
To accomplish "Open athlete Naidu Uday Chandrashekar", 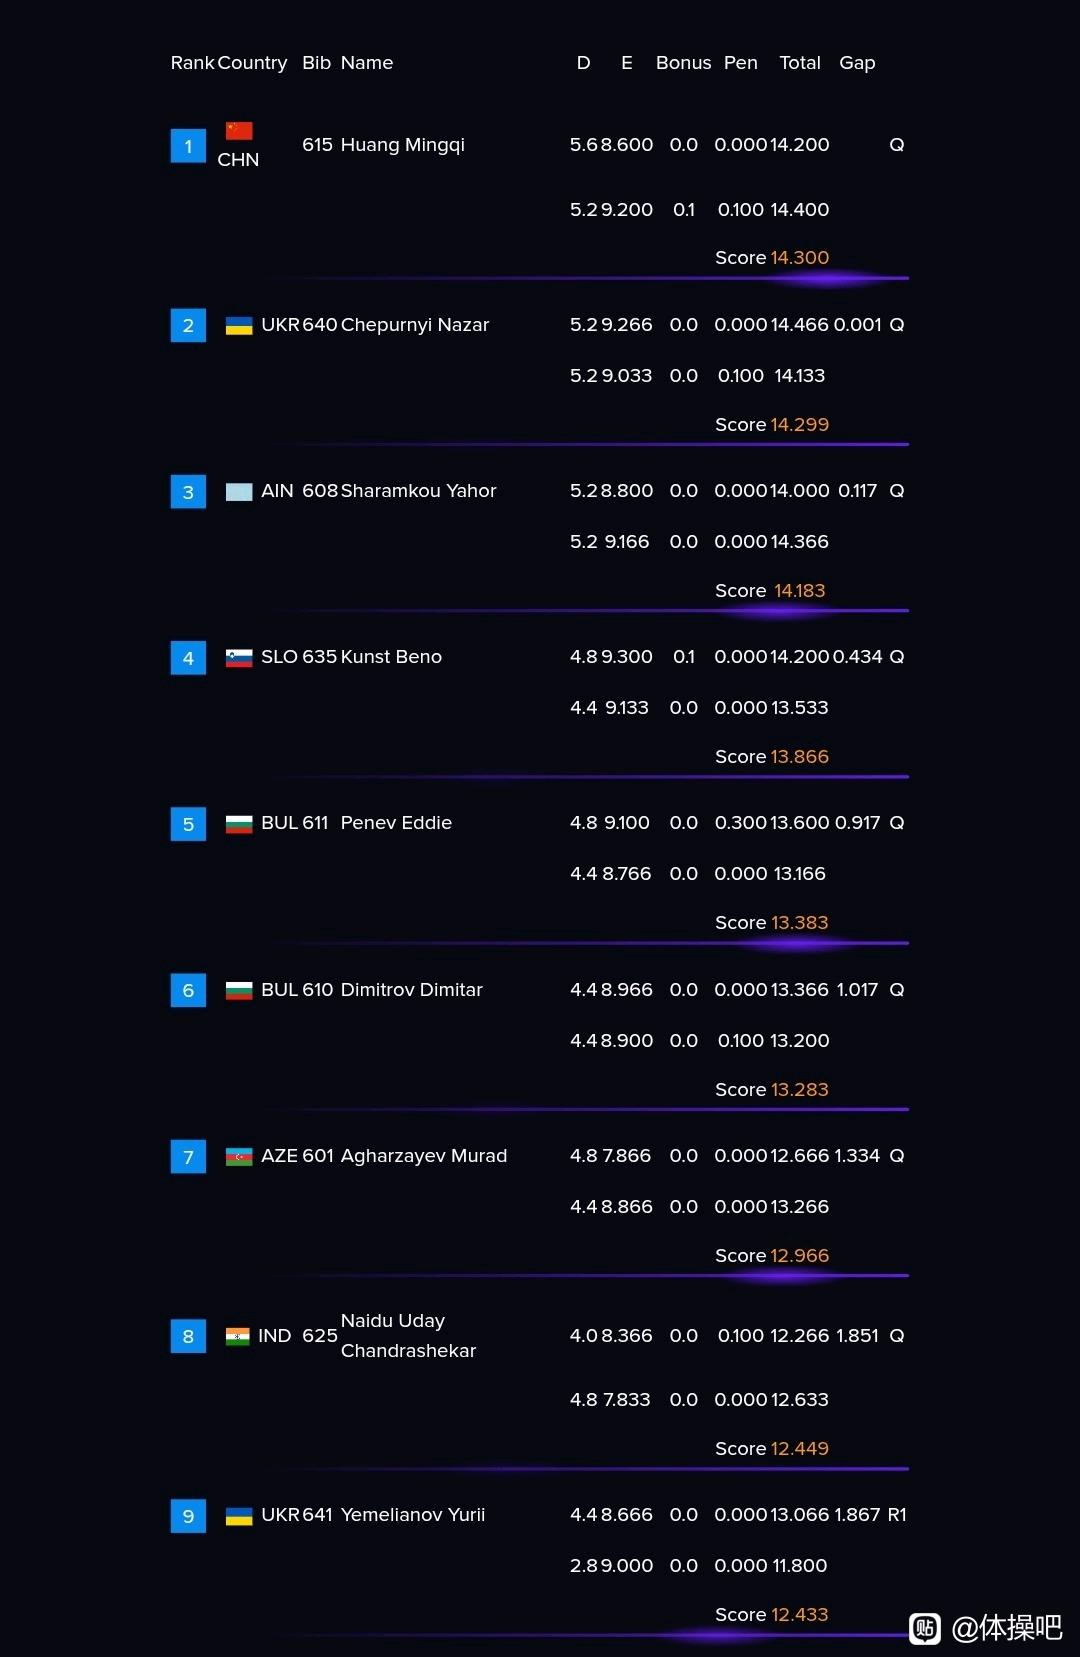I will [408, 1336].
